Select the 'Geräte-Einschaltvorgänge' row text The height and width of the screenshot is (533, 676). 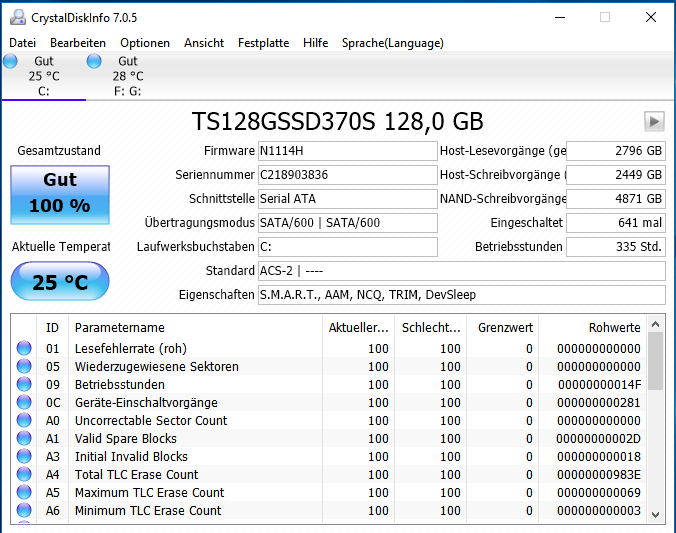tap(146, 403)
